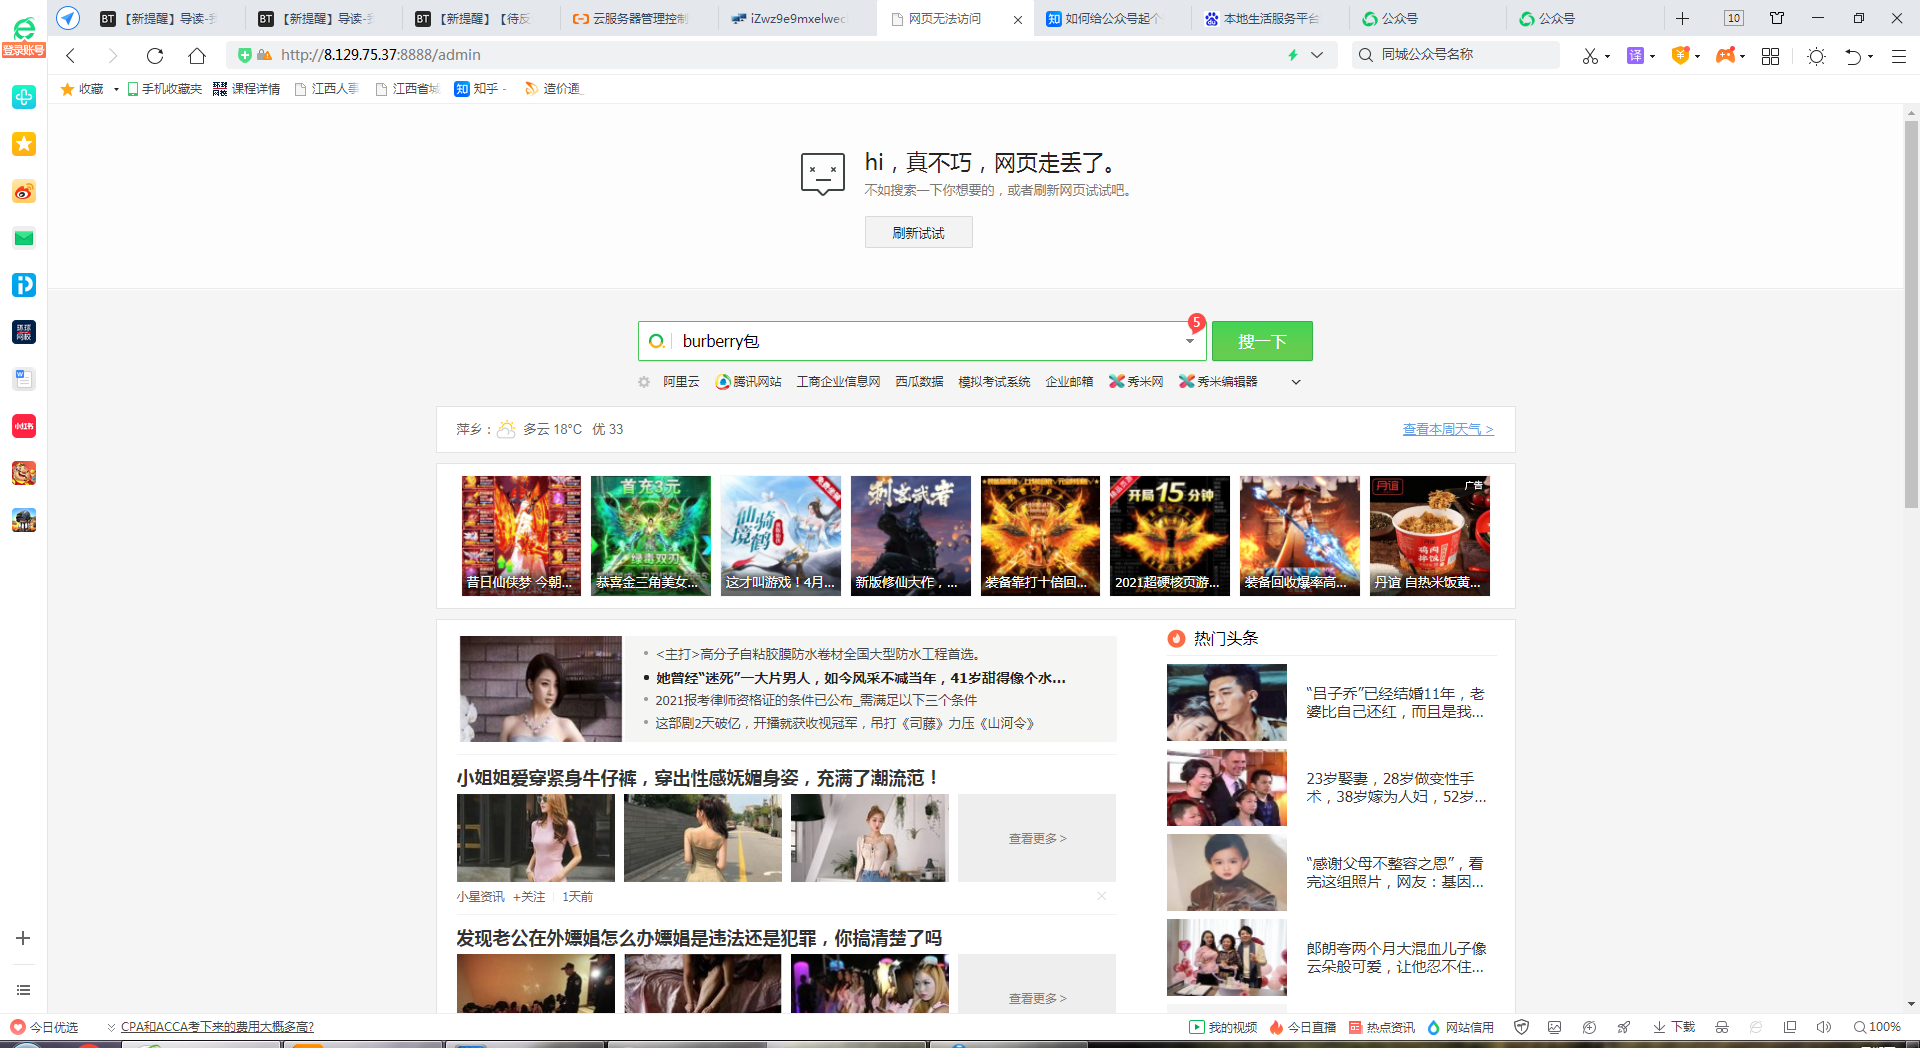Open the purple translate extension icon
The height and width of the screenshot is (1048, 1920).
(1636, 56)
